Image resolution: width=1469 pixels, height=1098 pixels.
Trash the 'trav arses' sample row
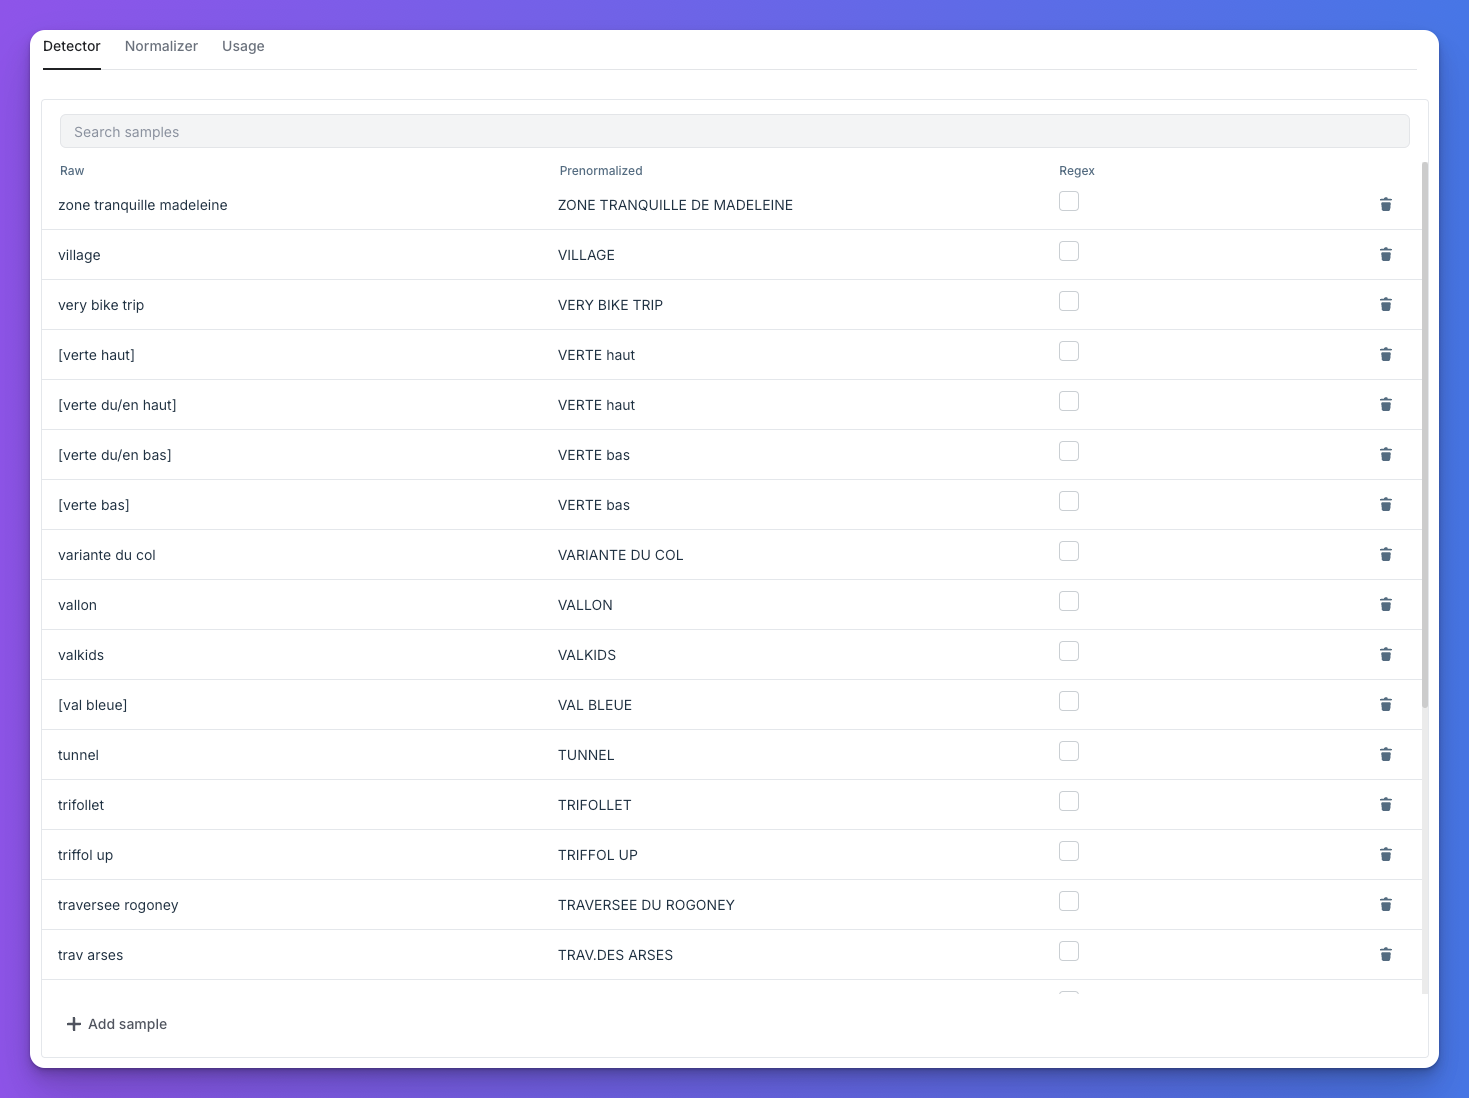[1386, 954]
